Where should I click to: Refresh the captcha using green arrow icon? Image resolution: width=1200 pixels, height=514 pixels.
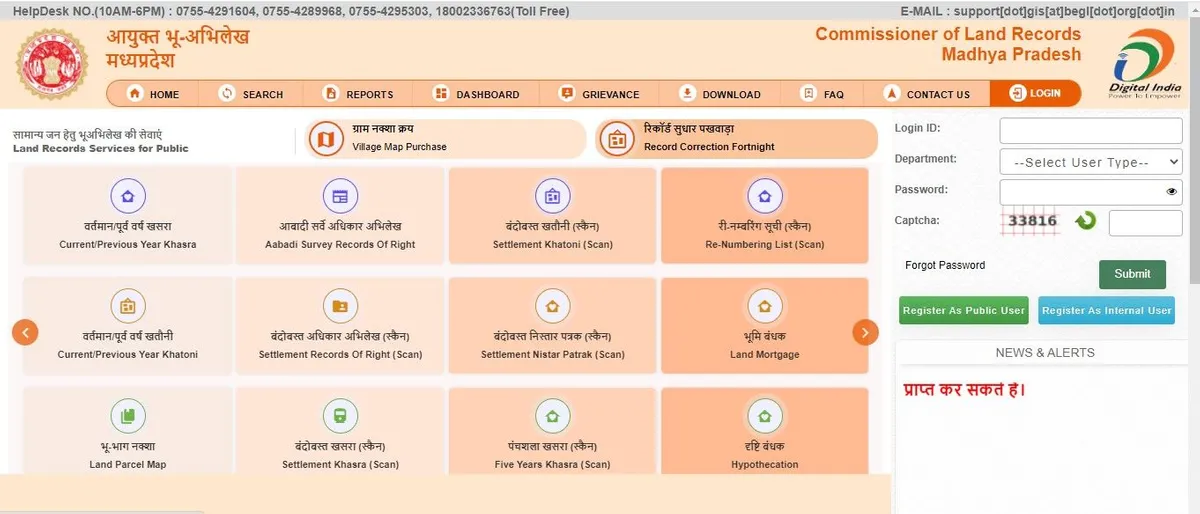point(1086,221)
